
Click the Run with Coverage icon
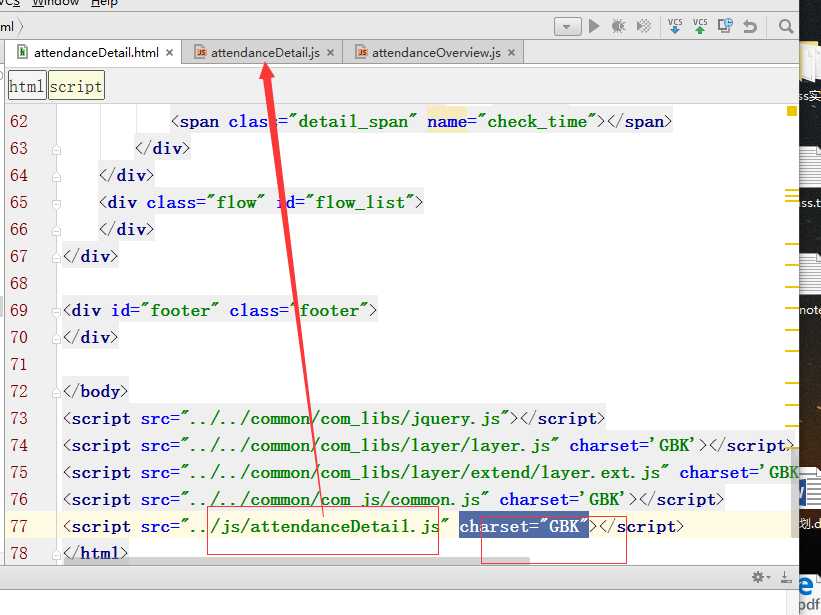click(x=644, y=26)
